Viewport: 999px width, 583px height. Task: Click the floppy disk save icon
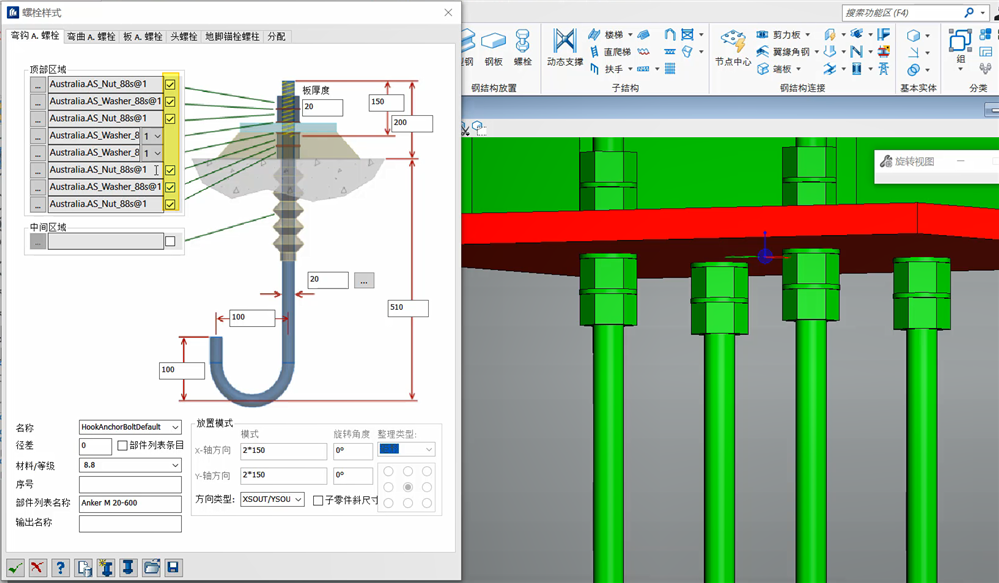(173, 567)
